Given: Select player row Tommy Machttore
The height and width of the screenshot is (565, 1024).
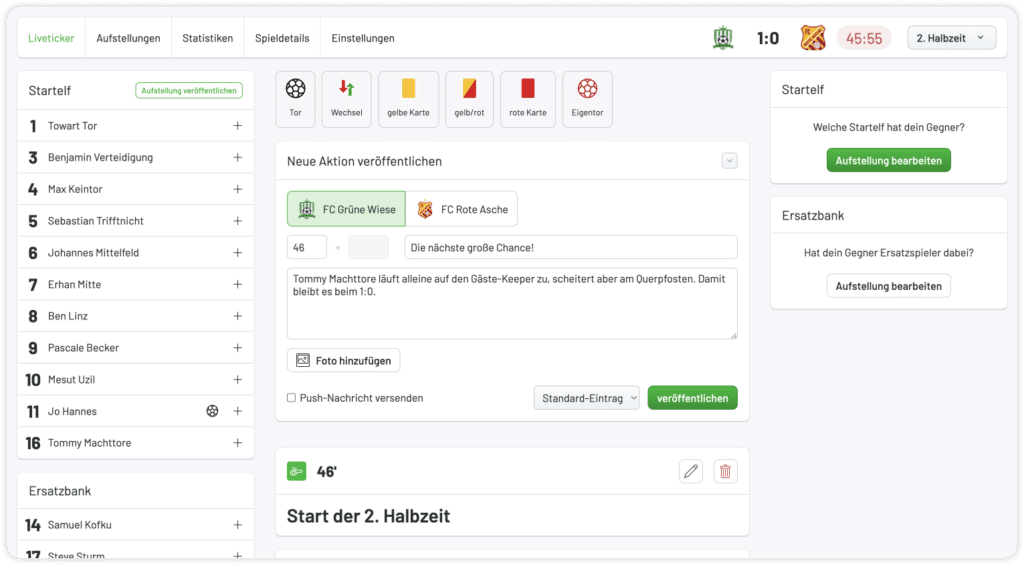Looking at the screenshot, I should [136, 443].
